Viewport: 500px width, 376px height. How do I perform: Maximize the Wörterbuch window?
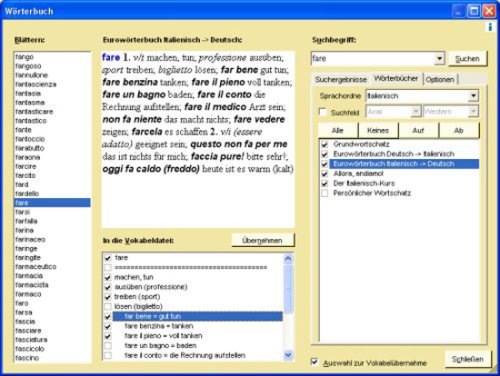(x=474, y=11)
